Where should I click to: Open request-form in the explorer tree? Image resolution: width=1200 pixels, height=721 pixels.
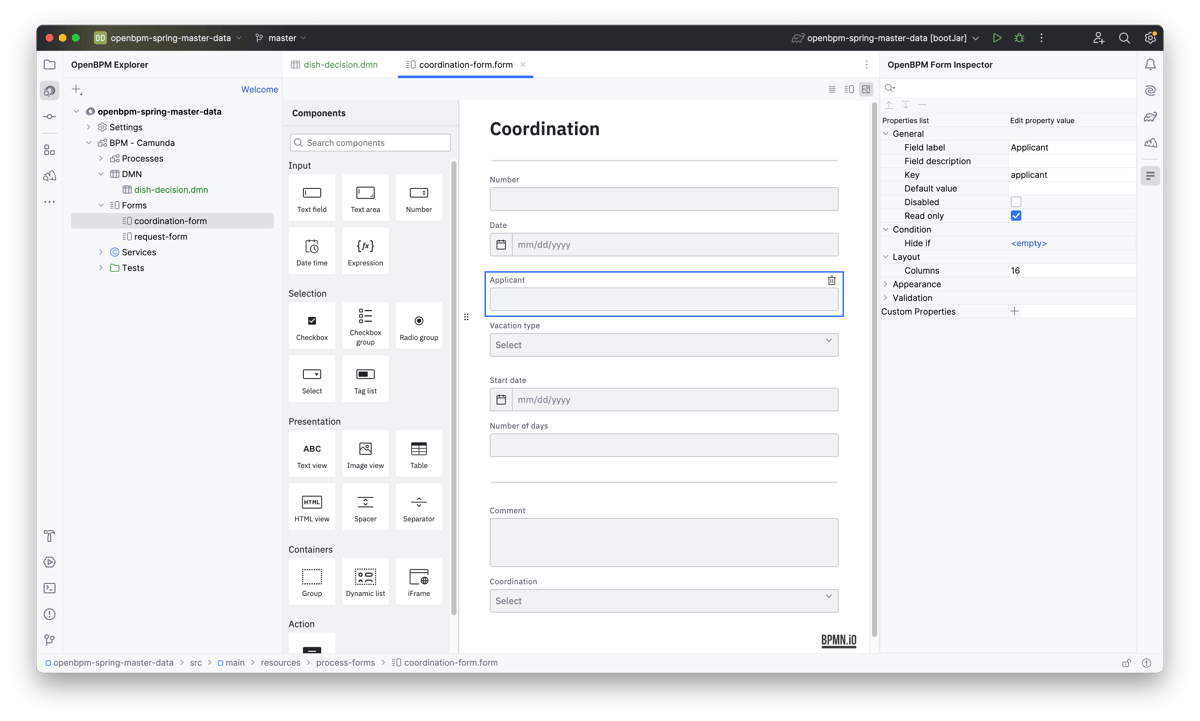click(160, 237)
